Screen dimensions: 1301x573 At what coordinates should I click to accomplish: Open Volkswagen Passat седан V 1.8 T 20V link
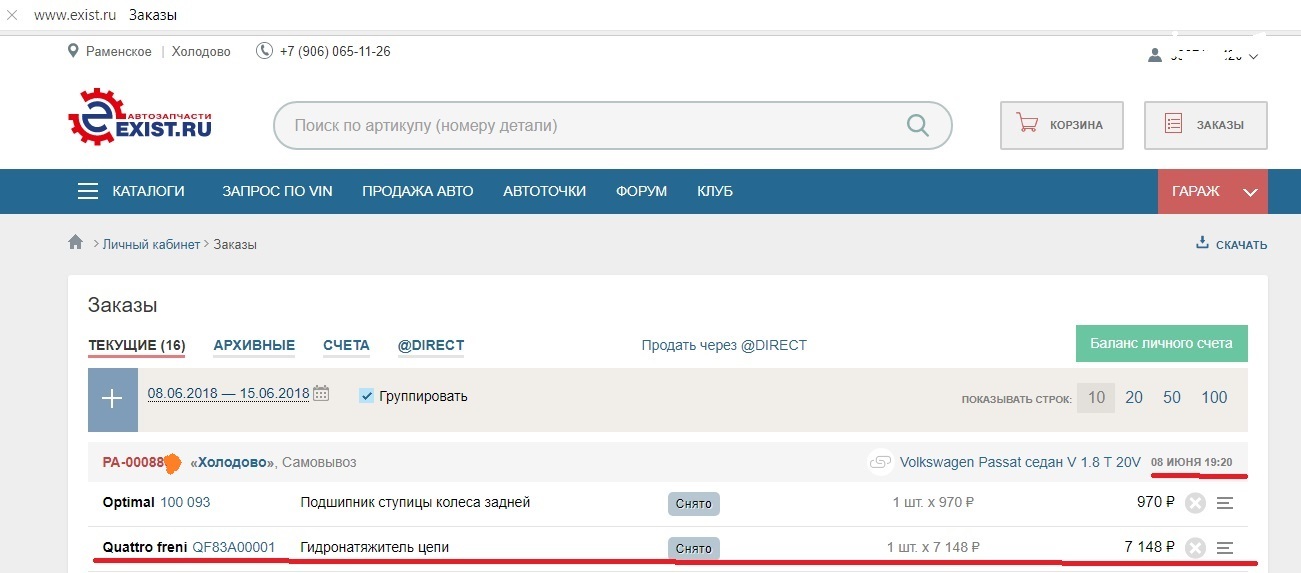click(x=1020, y=462)
